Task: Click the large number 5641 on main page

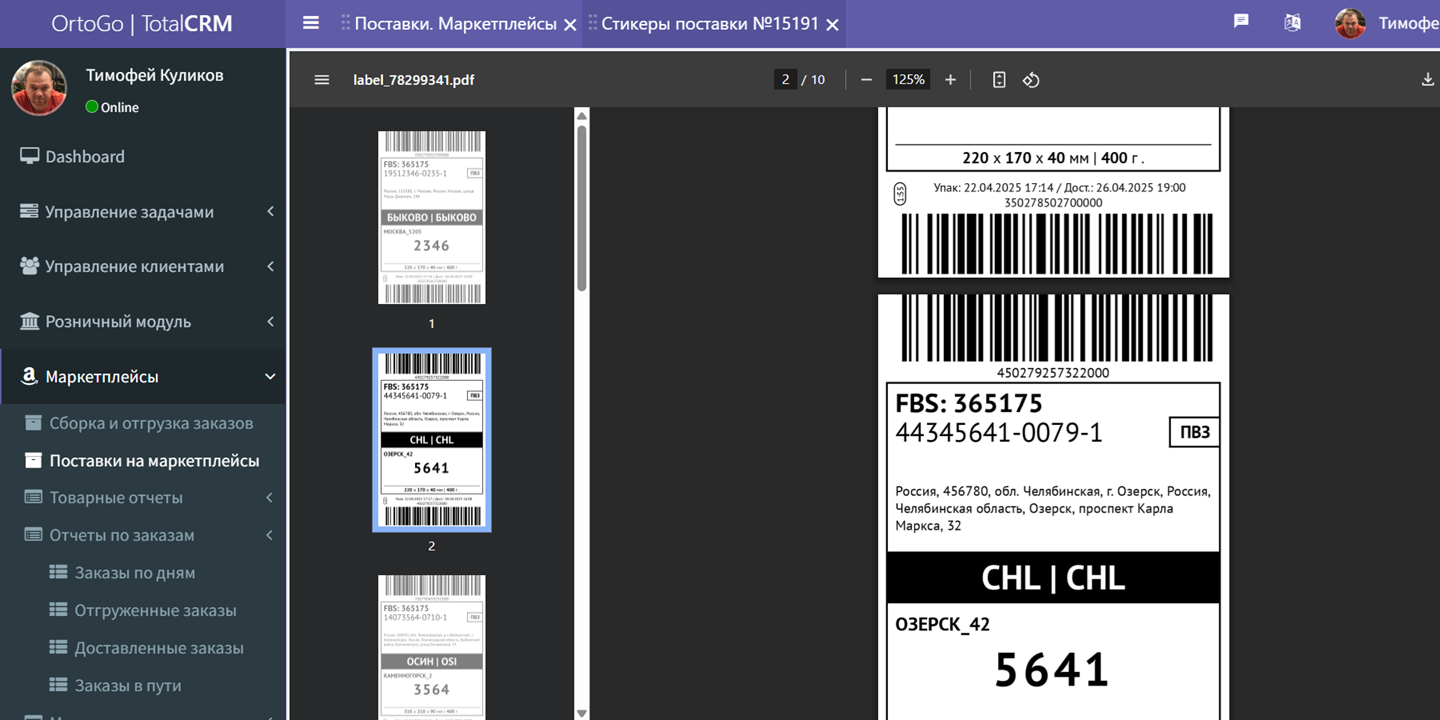Action: pyautogui.click(x=1052, y=670)
